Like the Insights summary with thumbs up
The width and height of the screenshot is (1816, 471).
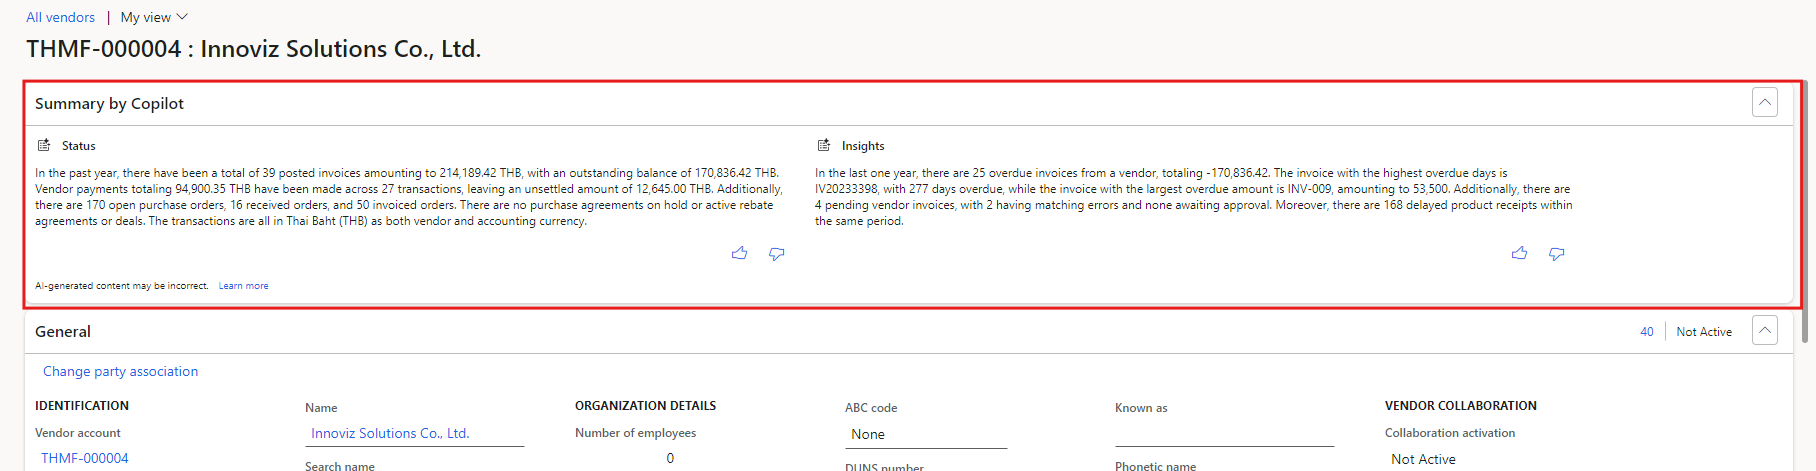[x=1520, y=254]
